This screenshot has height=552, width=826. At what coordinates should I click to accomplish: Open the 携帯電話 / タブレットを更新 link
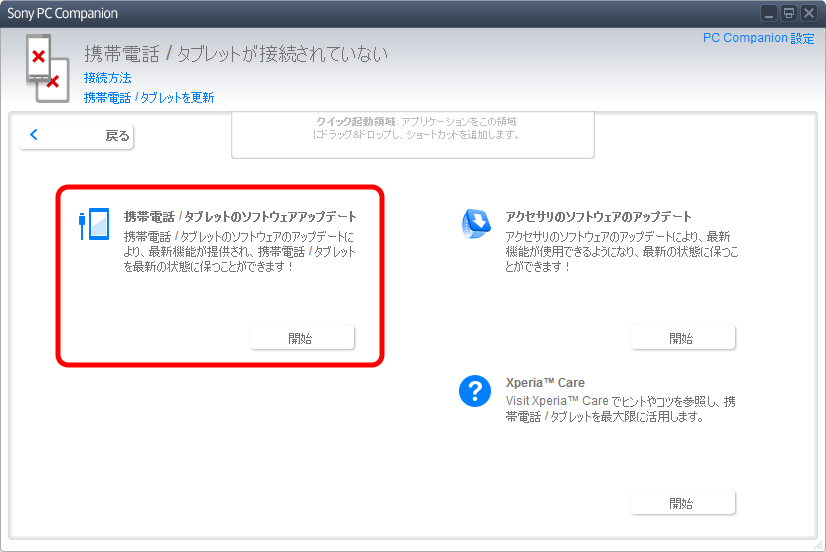tap(149, 97)
